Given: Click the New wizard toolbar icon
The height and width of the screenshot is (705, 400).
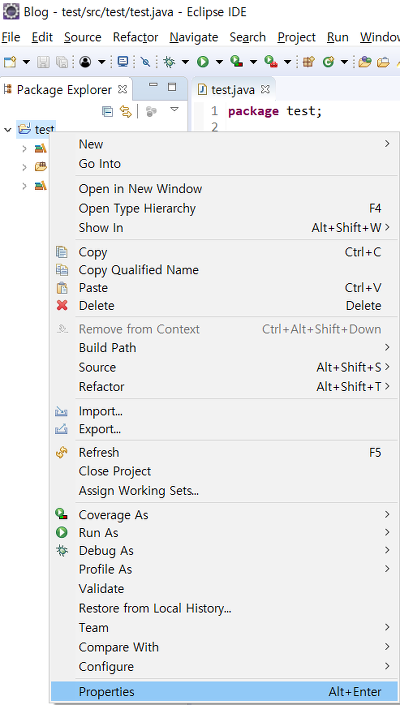Looking at the screenshot, I should [x=9, y=62].
